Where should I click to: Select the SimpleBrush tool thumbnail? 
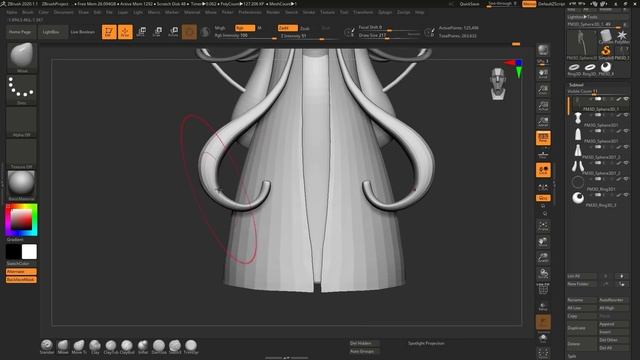coord(606,51)
